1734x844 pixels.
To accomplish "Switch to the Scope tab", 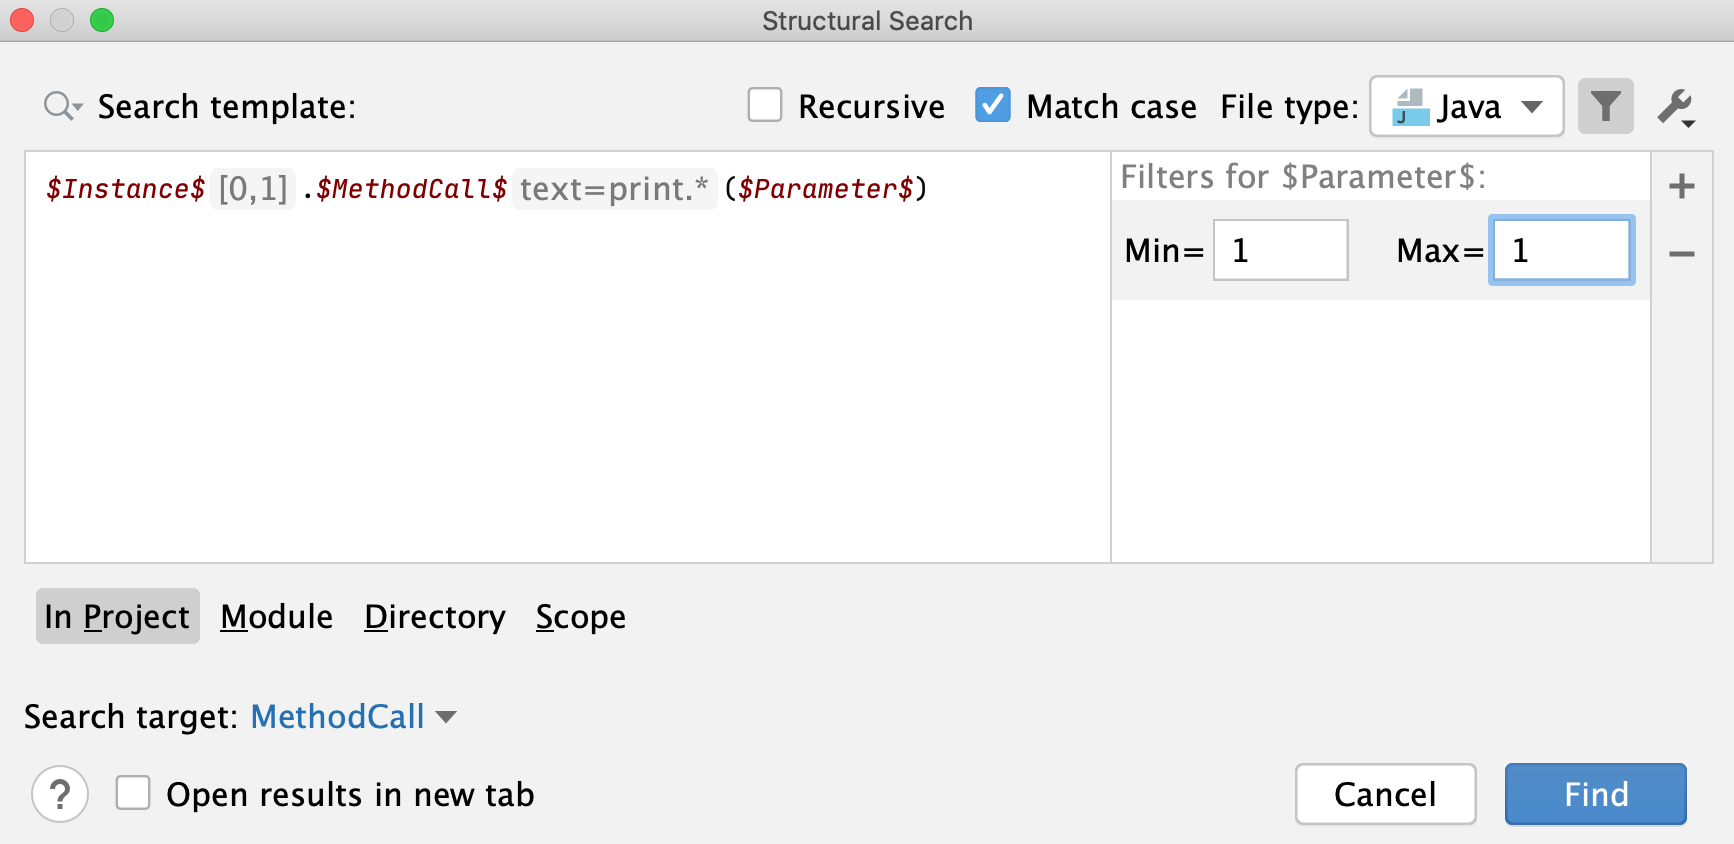I will pos(581,617).
